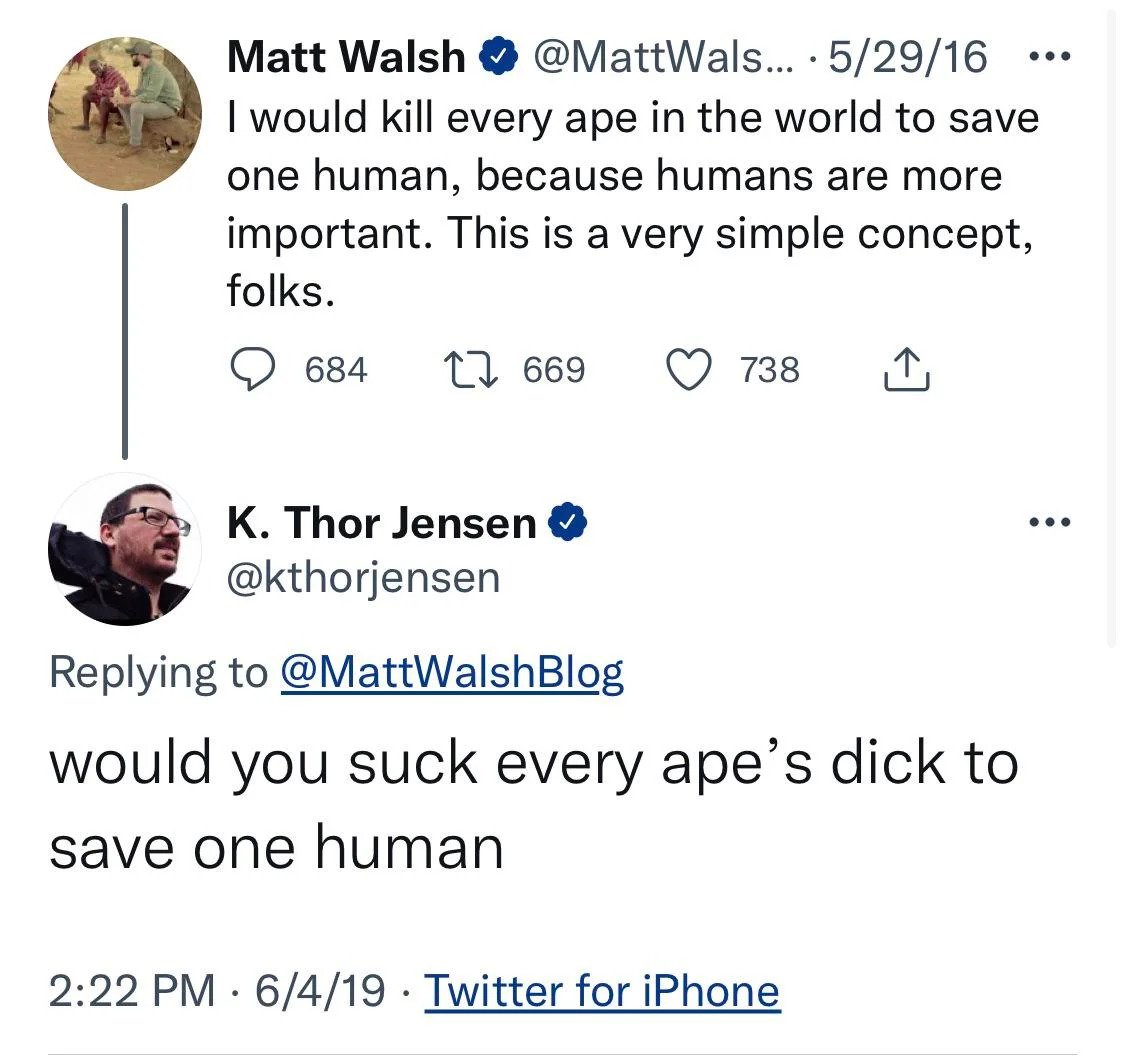Image resolution: width=1125 pixels, height=1062 pixels.
Task: Click the 5/29/16 tweet date
Action: pyautogui.click(x=907, y=59)
